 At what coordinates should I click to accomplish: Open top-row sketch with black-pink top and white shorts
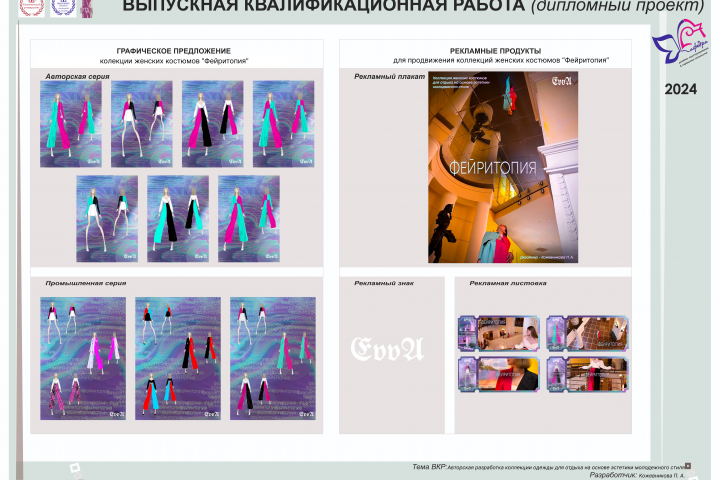click(x=142, y=124)
